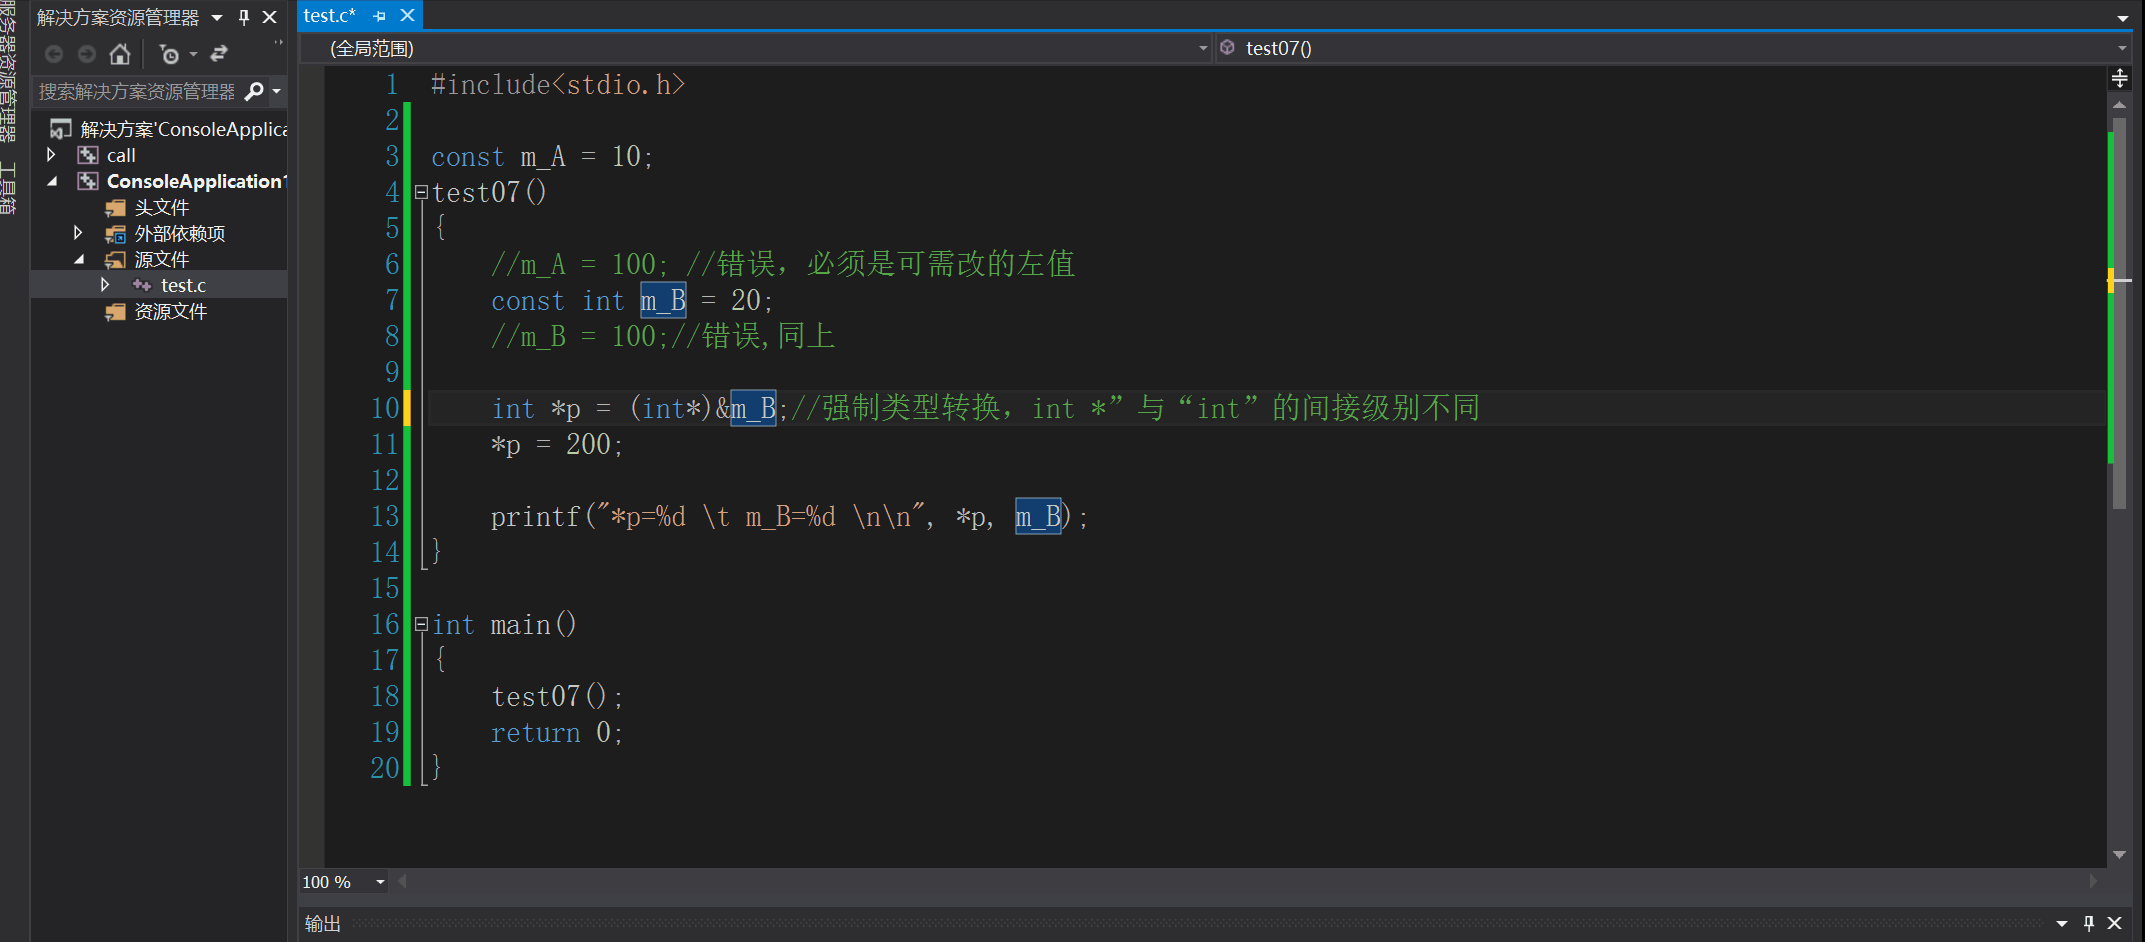Click the sync with active document icon
Viewport: 2145px width, 942px height.
click(219, 54)
